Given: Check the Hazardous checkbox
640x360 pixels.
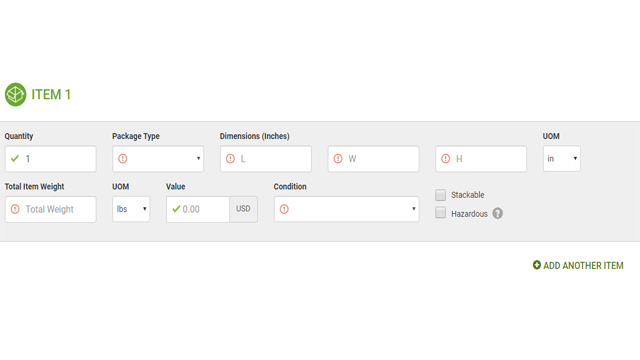Looking at the screenshot, I should point(440,213).
